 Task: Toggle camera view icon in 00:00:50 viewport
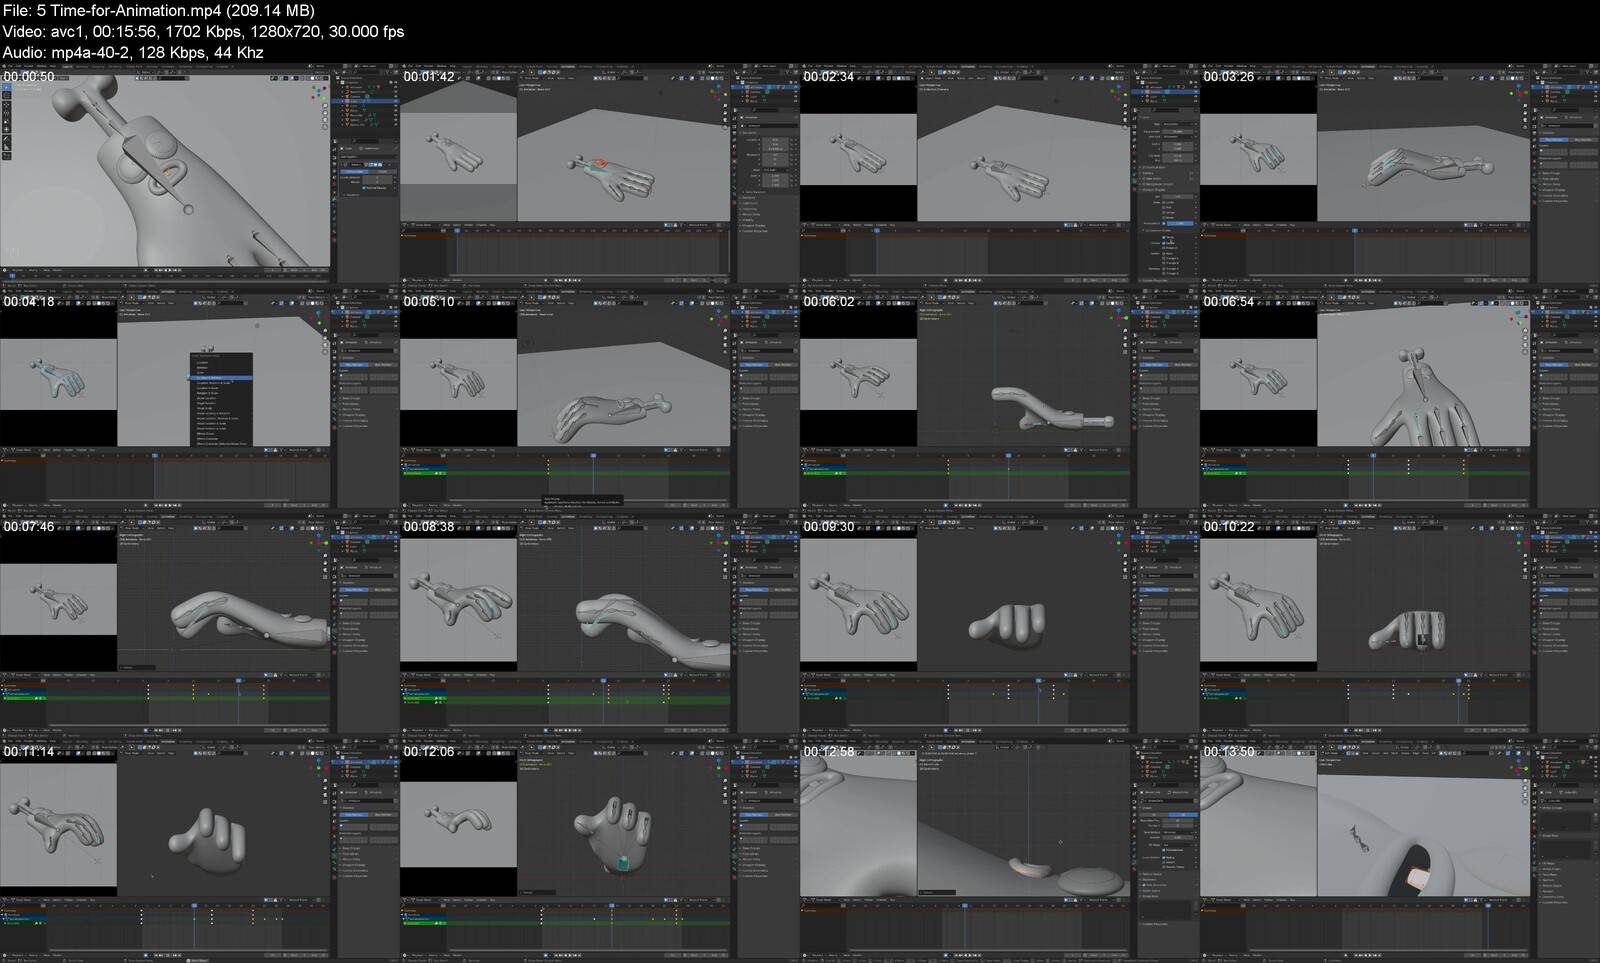(x=325, y=121)
